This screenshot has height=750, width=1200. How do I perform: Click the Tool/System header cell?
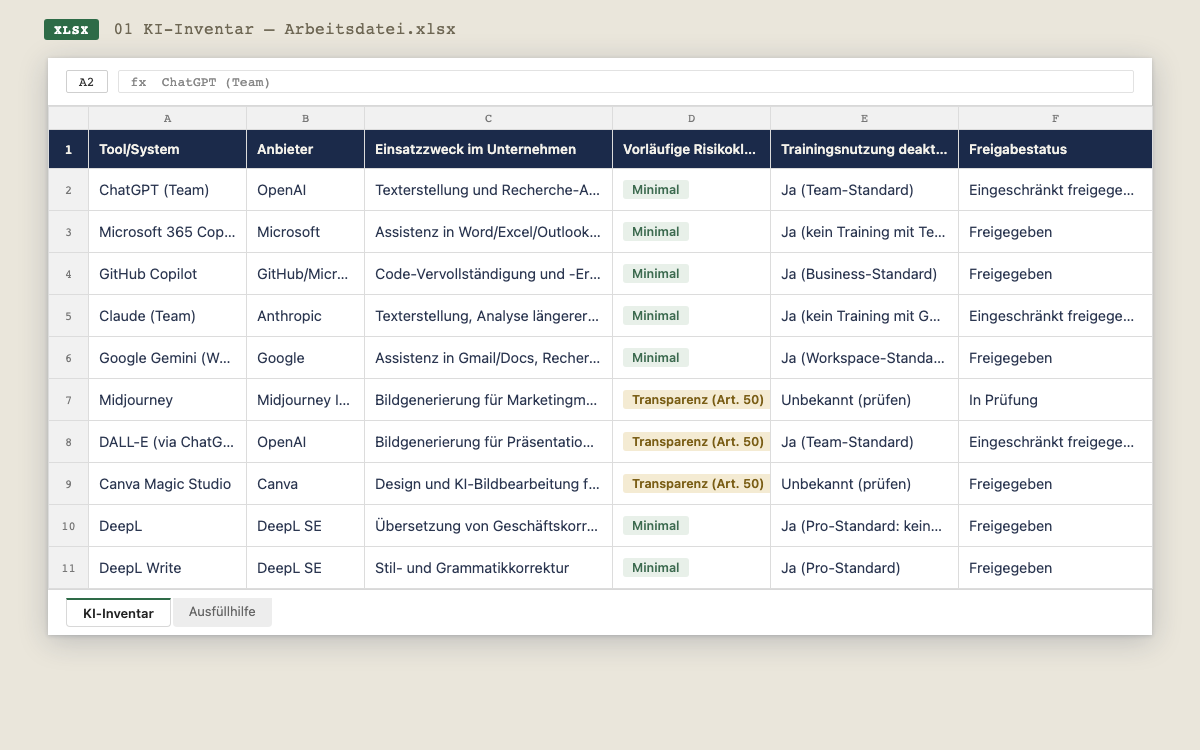(x=167, y=149)
